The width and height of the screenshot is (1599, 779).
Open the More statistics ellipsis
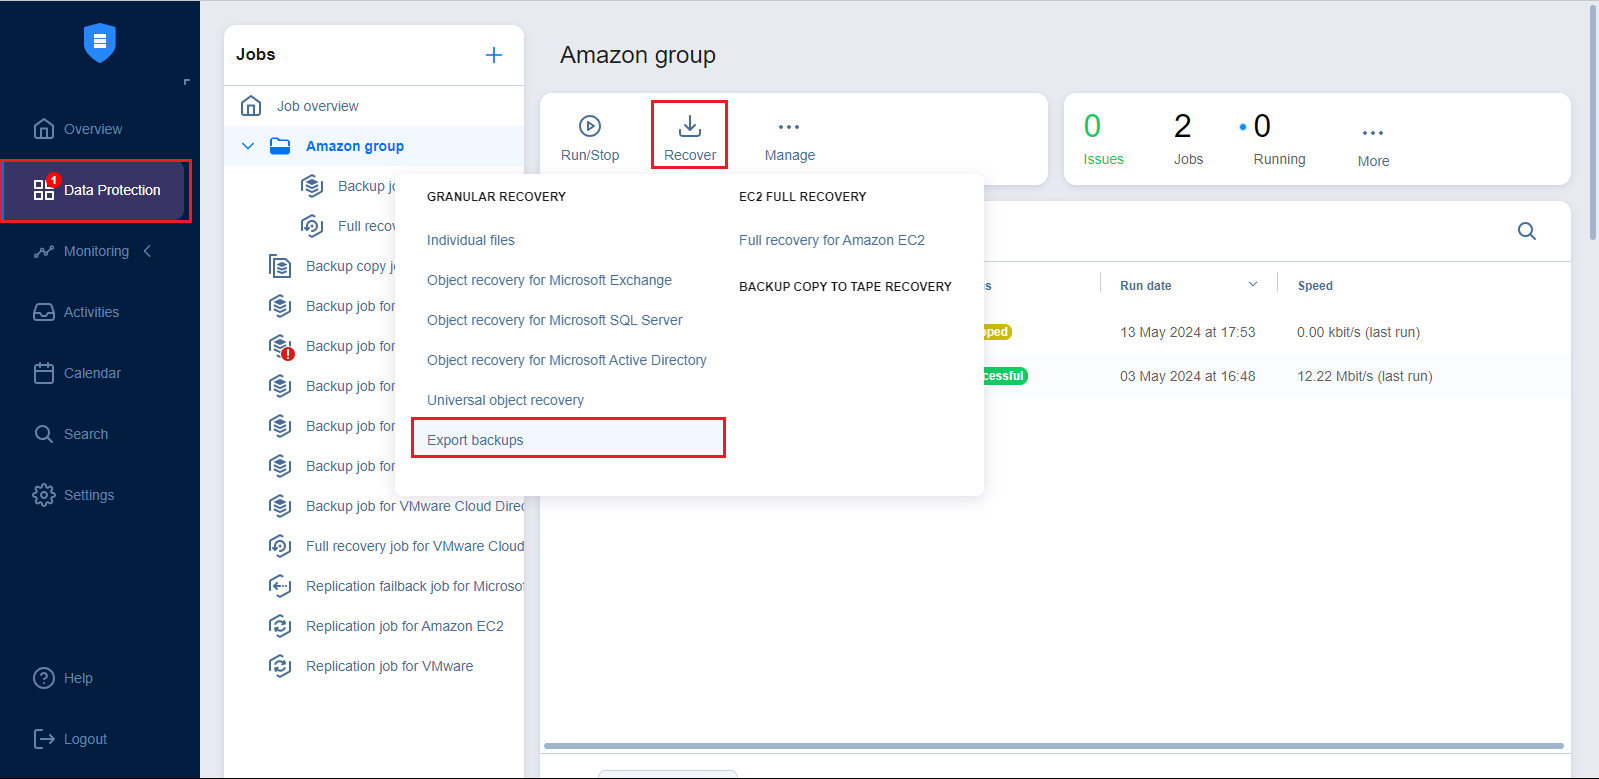point(1373,133)
